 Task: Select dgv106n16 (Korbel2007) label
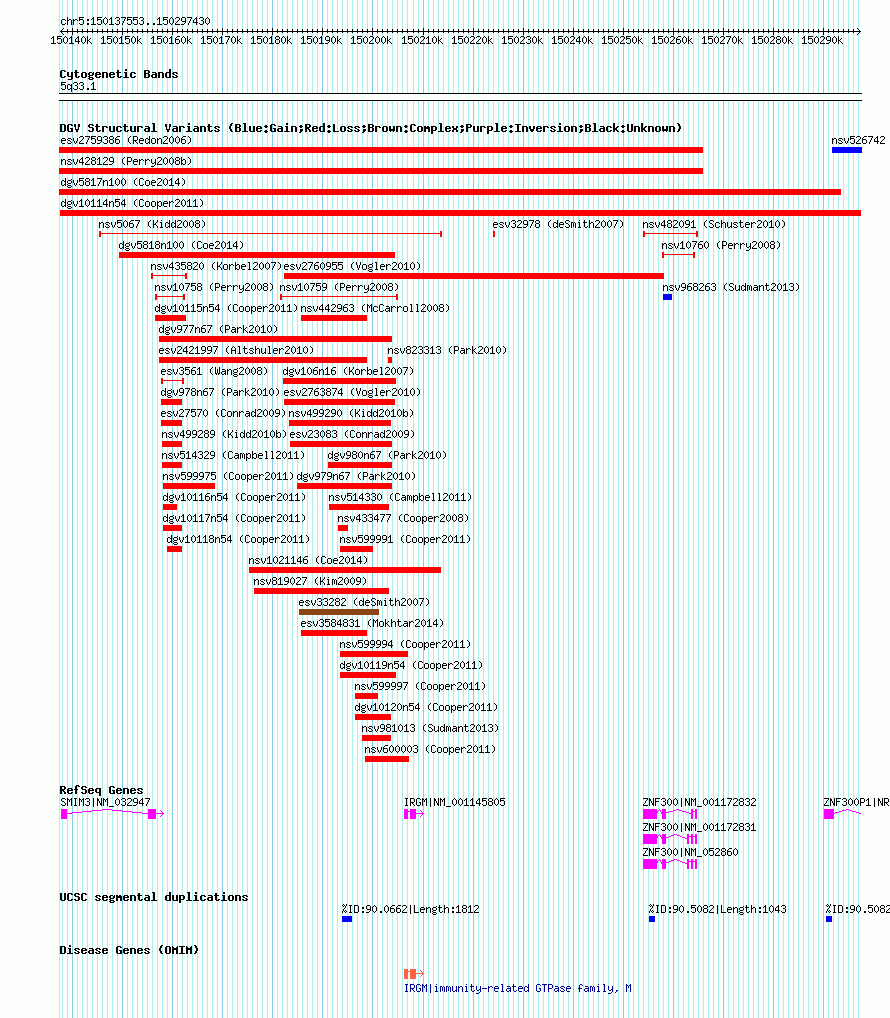point(348,371)
